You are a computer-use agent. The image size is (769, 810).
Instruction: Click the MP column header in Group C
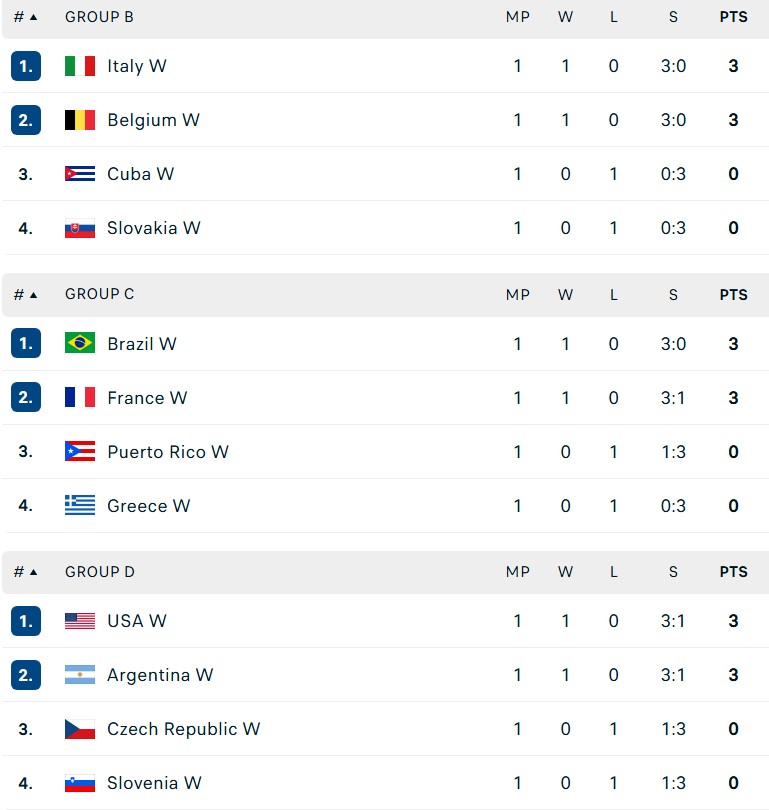[x=517, y=295]
